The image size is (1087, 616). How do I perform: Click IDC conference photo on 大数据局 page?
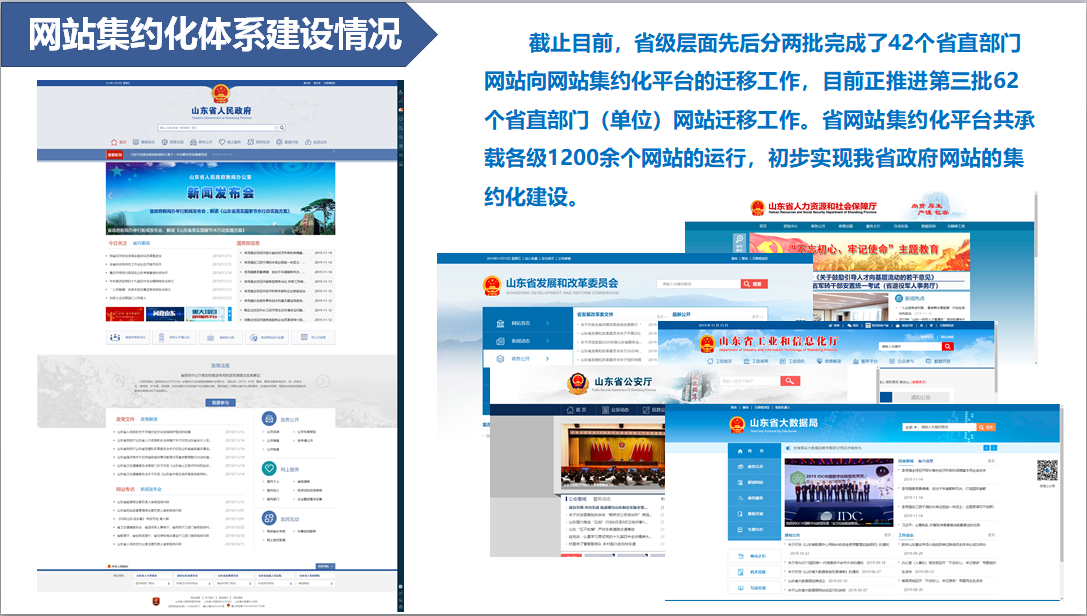pos(839,493)
